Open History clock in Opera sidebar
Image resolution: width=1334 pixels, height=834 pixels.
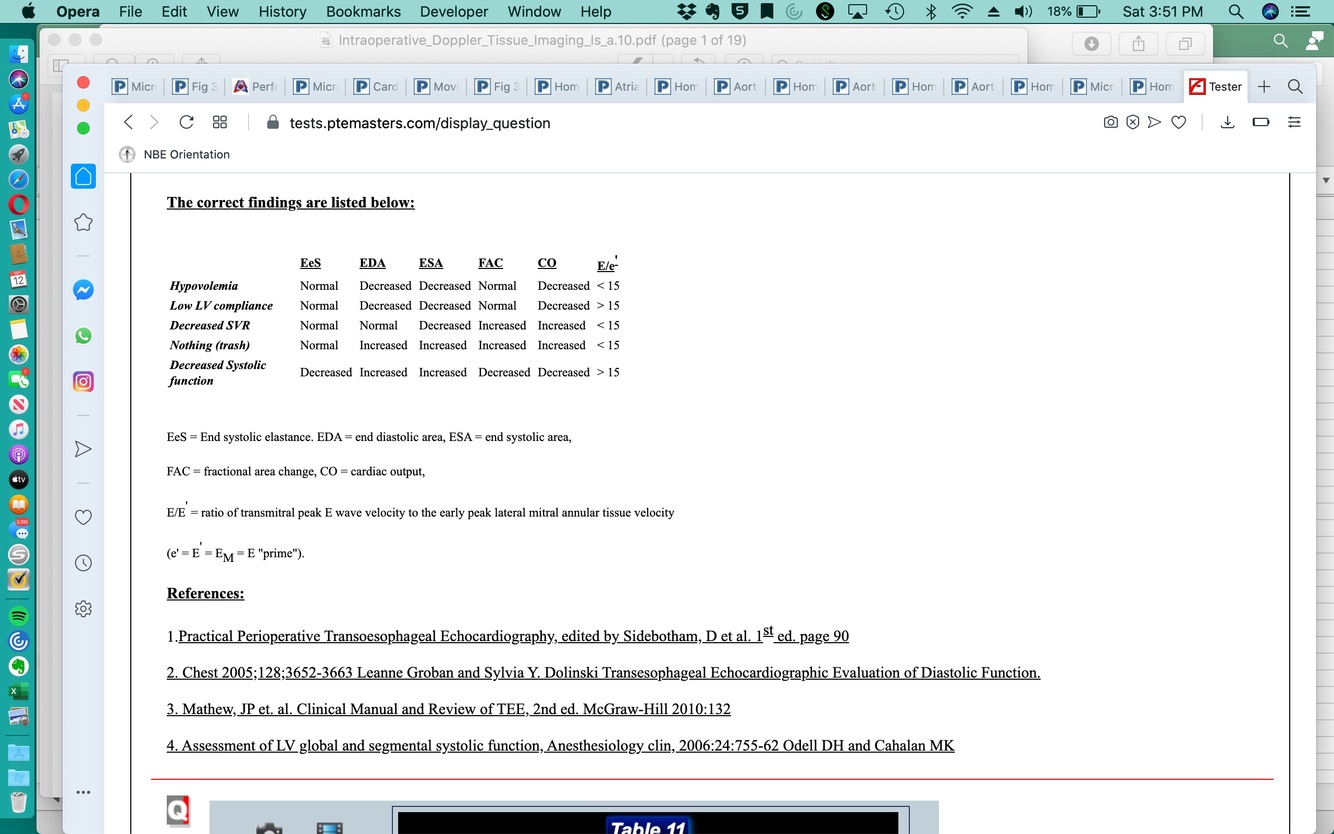(x=84, y=563)
